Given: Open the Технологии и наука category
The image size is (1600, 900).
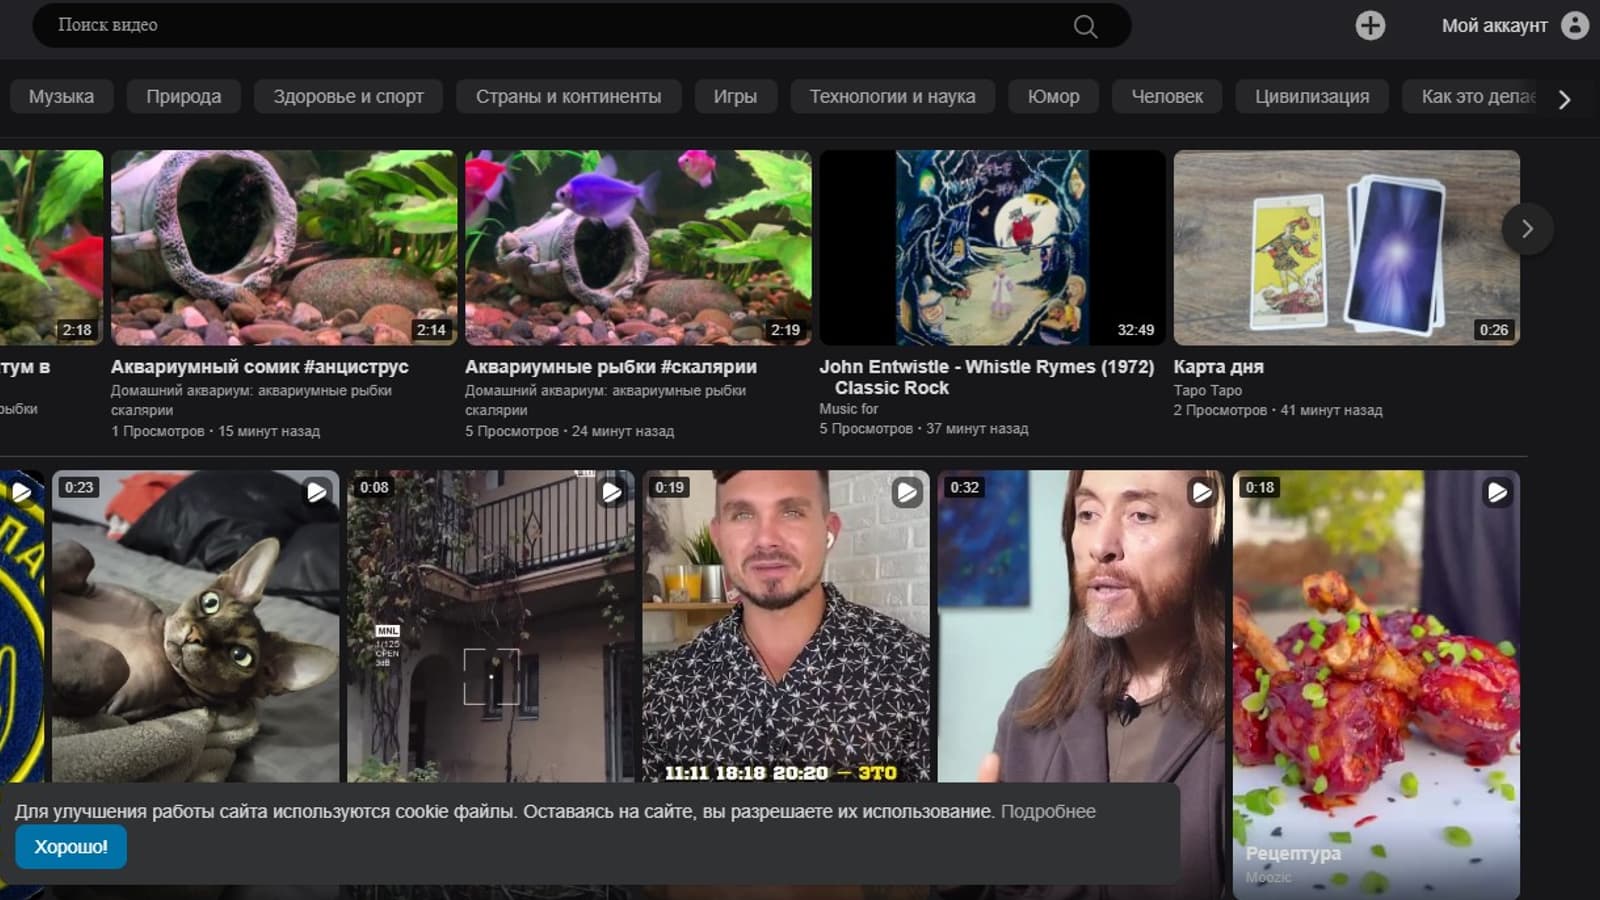Looking at the screenshot, I should click(892, 97).
